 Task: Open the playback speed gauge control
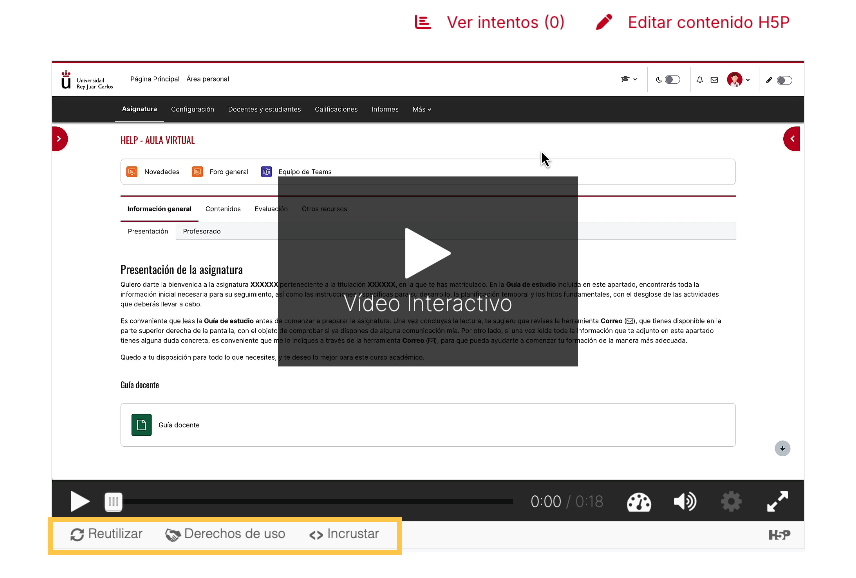point(639,501)
